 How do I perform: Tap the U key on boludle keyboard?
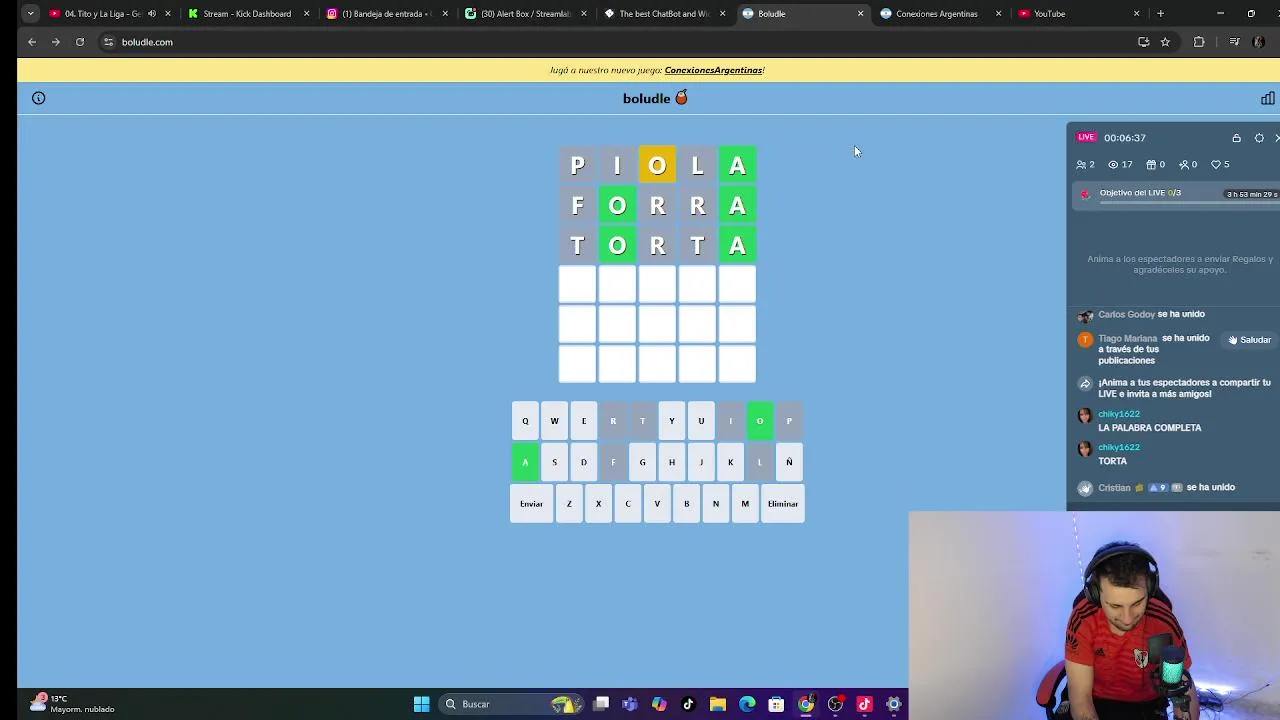pyautogui.click(x=701, y=421)
